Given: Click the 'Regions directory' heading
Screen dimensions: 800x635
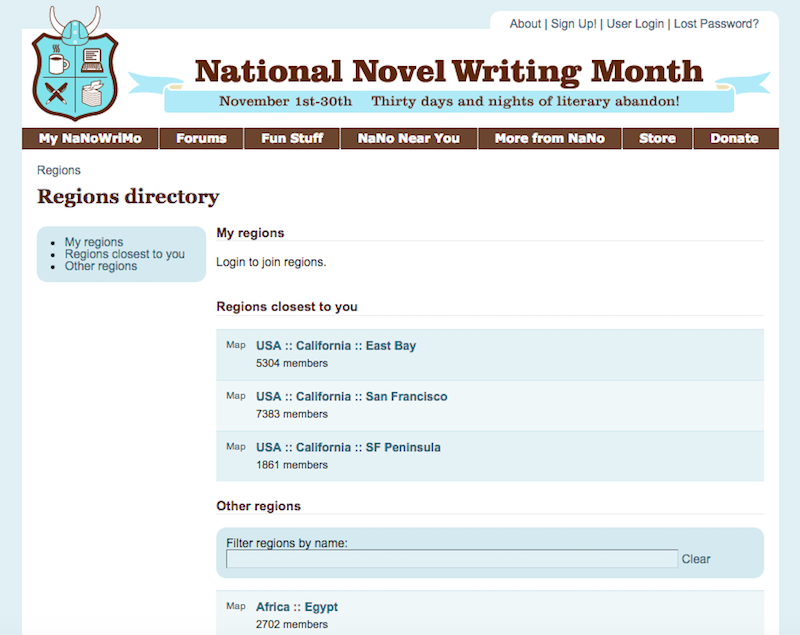Looking at the screenshot, I should pyautogui.click(x=128, y=197).
